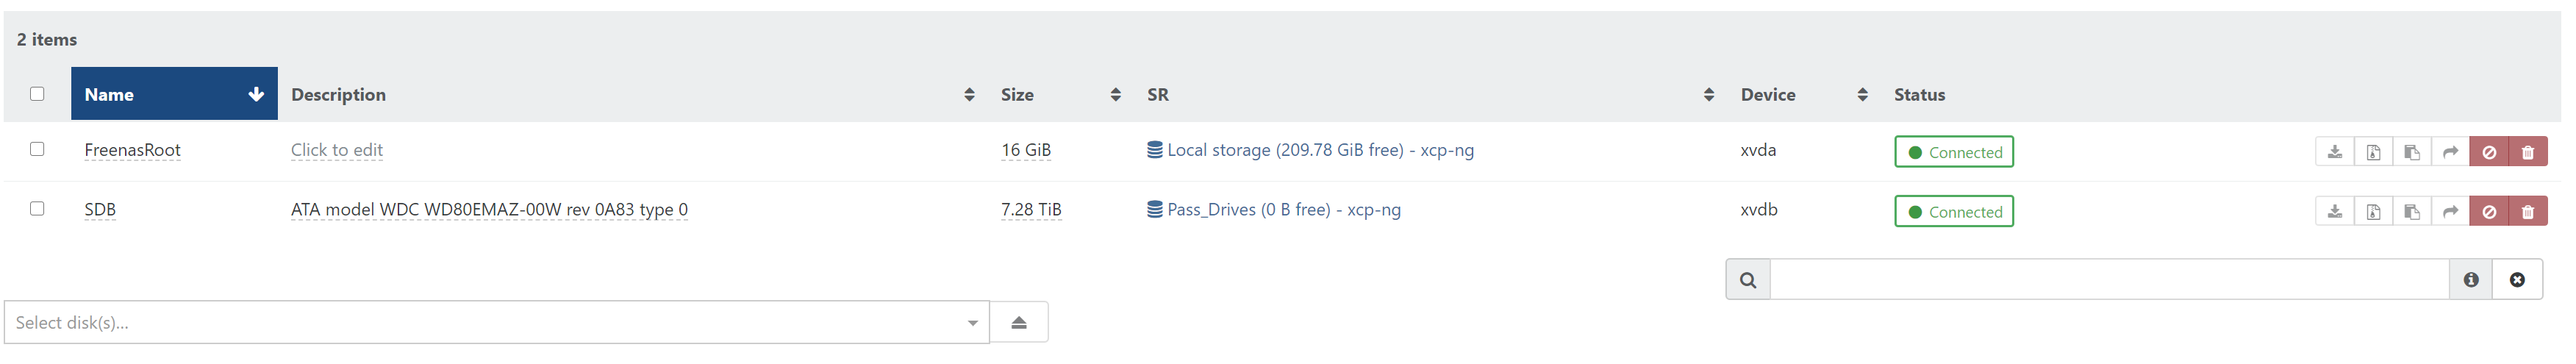The height and width of the screenshot is (364, 2576).
Task: Sort by the Description column header
Action: 632,94
